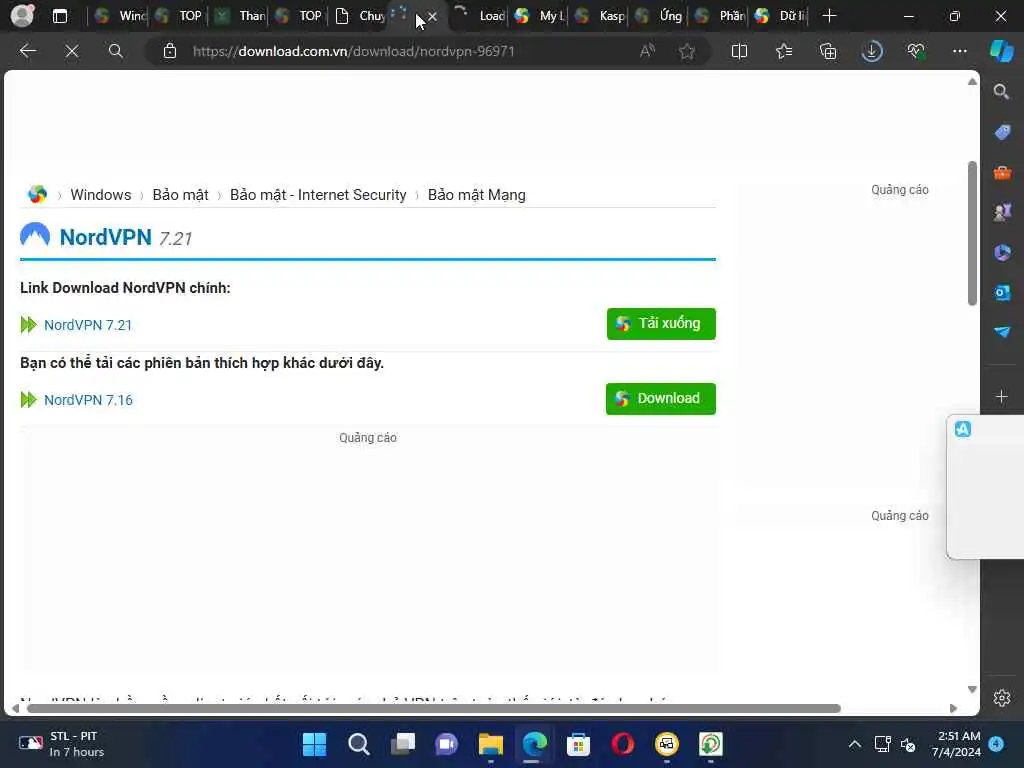Open File Explorer from taskbar
Screen dimensions: 1024x768
(490, 744)
